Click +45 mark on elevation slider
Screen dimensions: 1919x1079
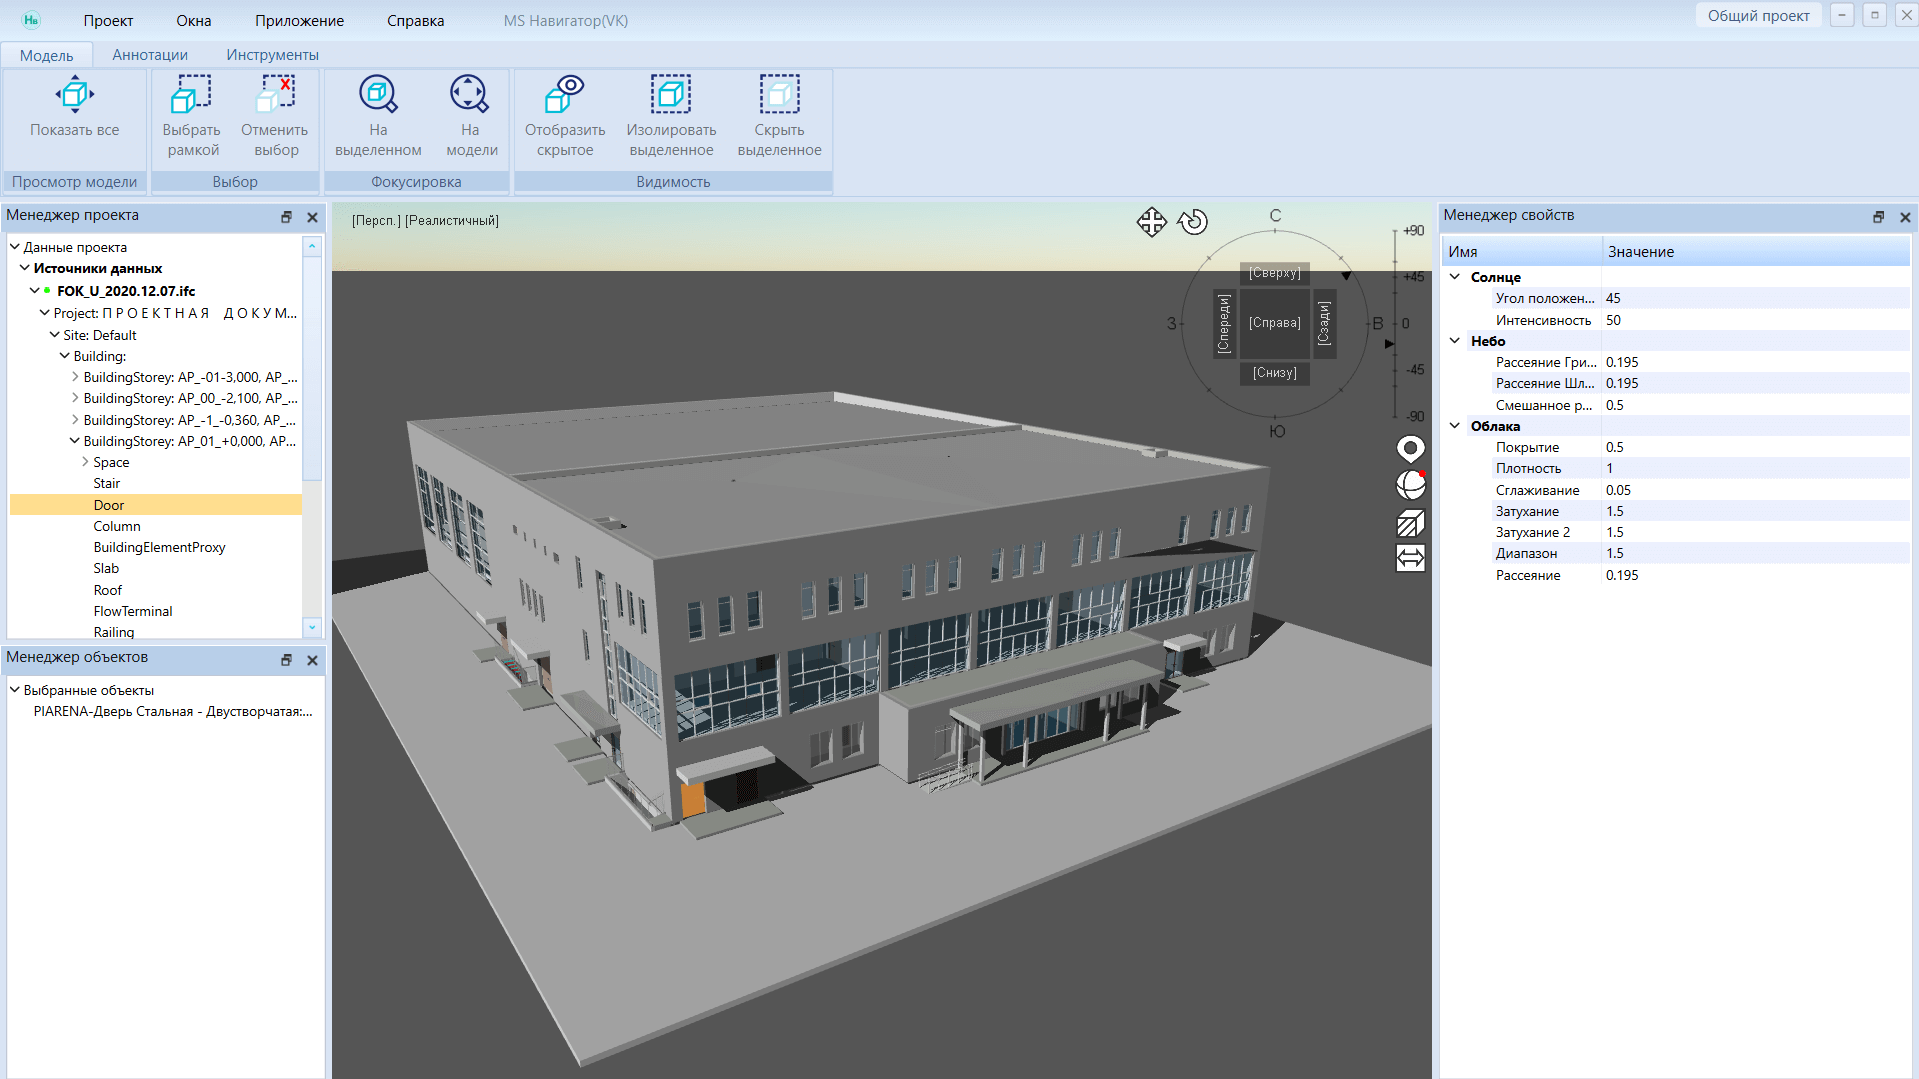point(1412,277)
